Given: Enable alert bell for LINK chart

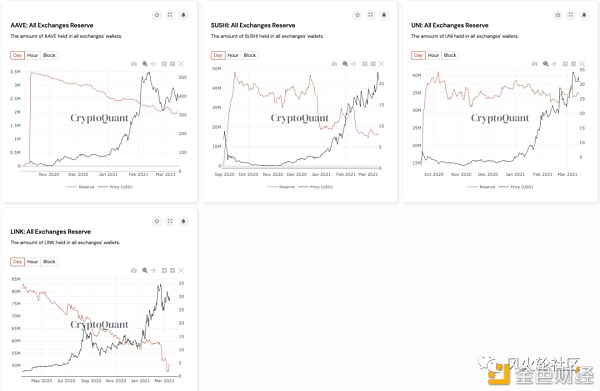Looking at the screenshot, I should coord(183,221).
